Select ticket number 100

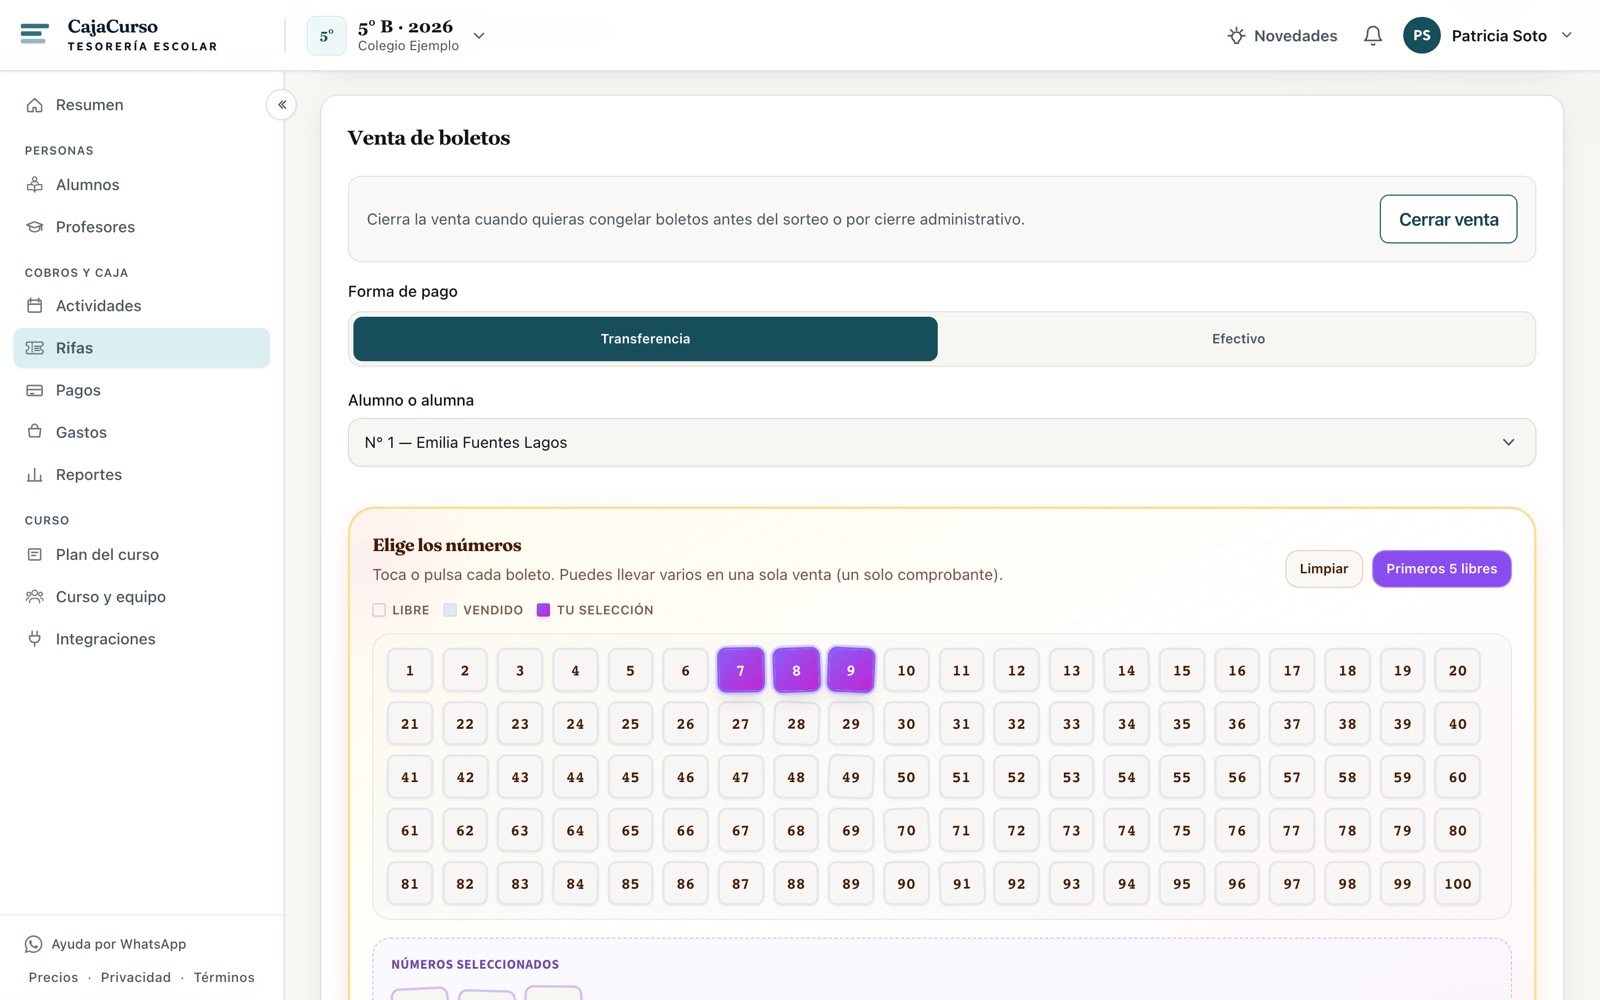pyautogui.click(x=1458, y=884)
